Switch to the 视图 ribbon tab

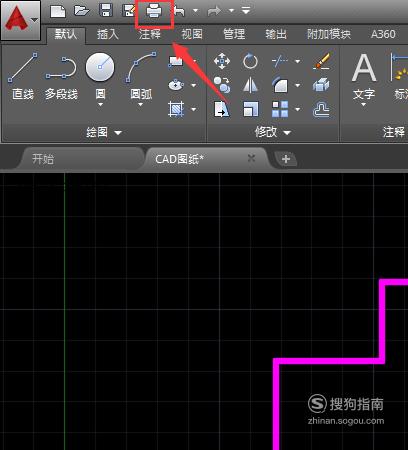[192, 34]
